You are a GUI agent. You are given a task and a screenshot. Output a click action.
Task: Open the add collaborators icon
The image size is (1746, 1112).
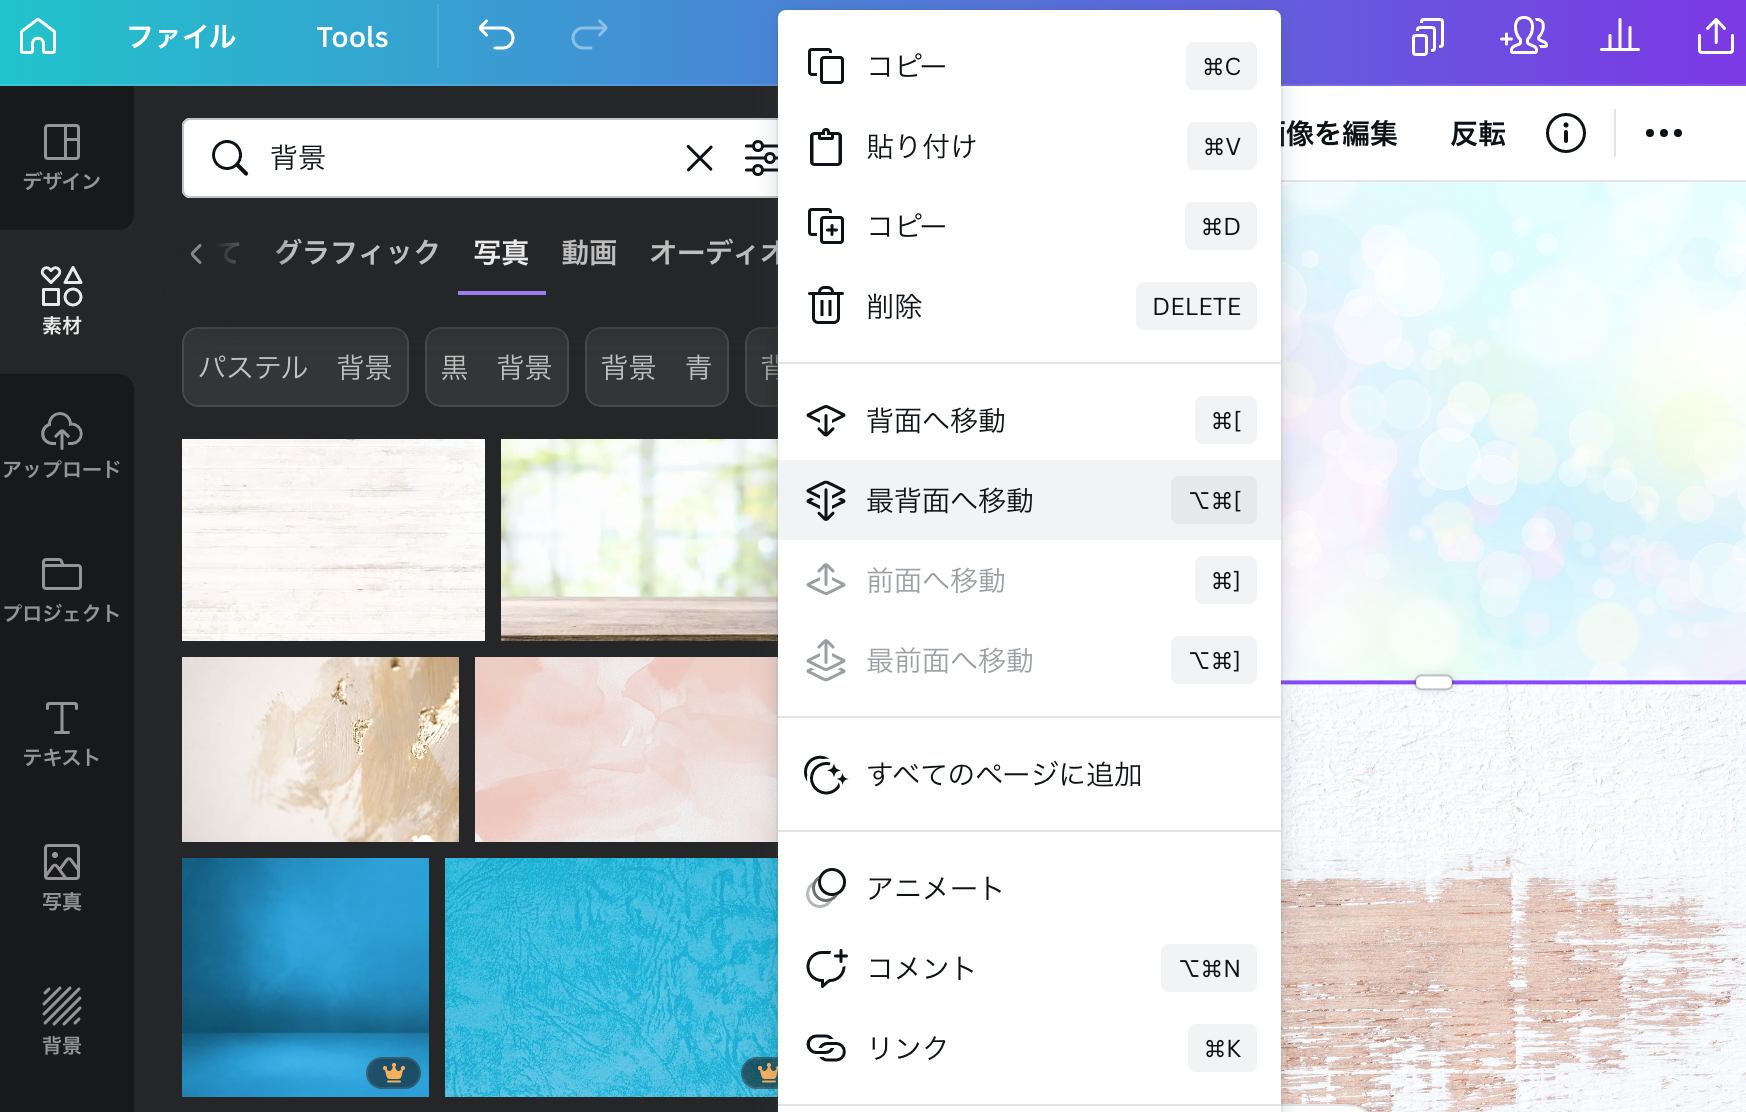(1524, 37)
